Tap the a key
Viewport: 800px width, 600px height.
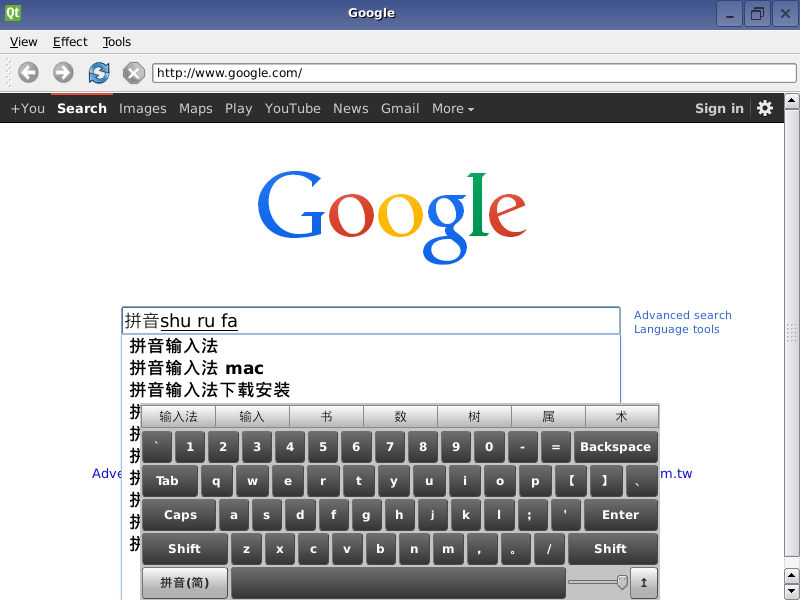234,514
